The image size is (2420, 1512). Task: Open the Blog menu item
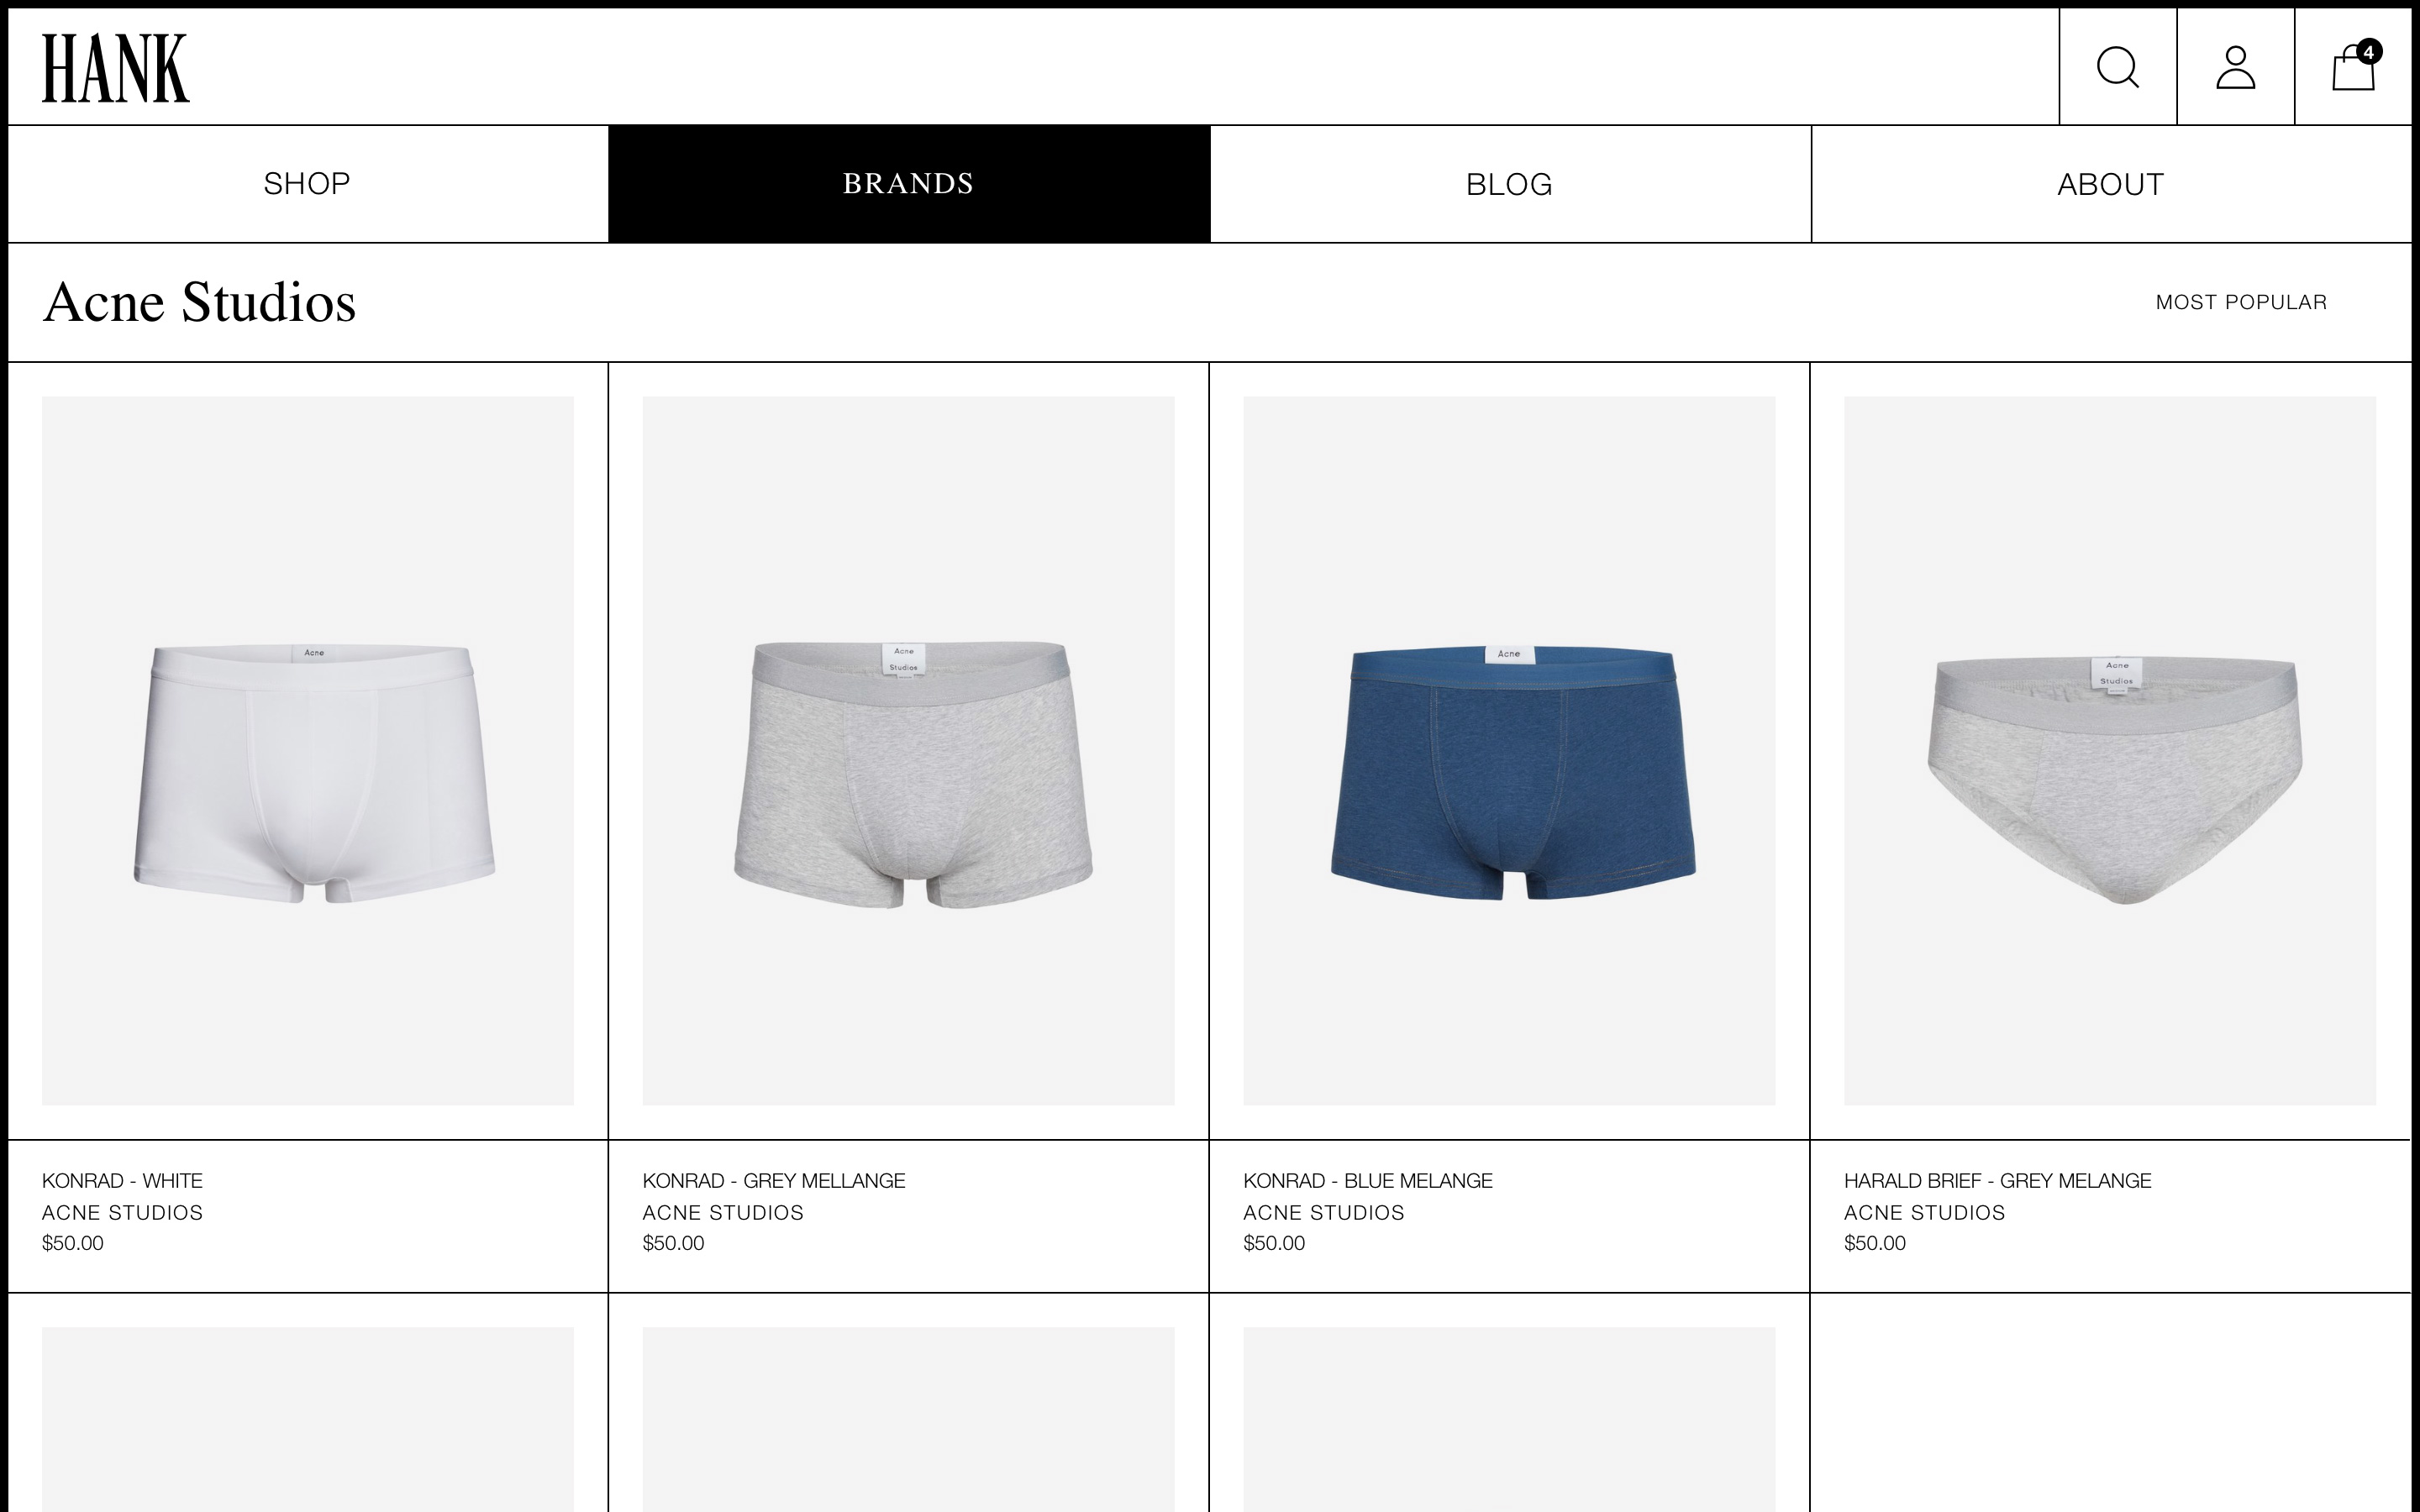[1510, 184]
